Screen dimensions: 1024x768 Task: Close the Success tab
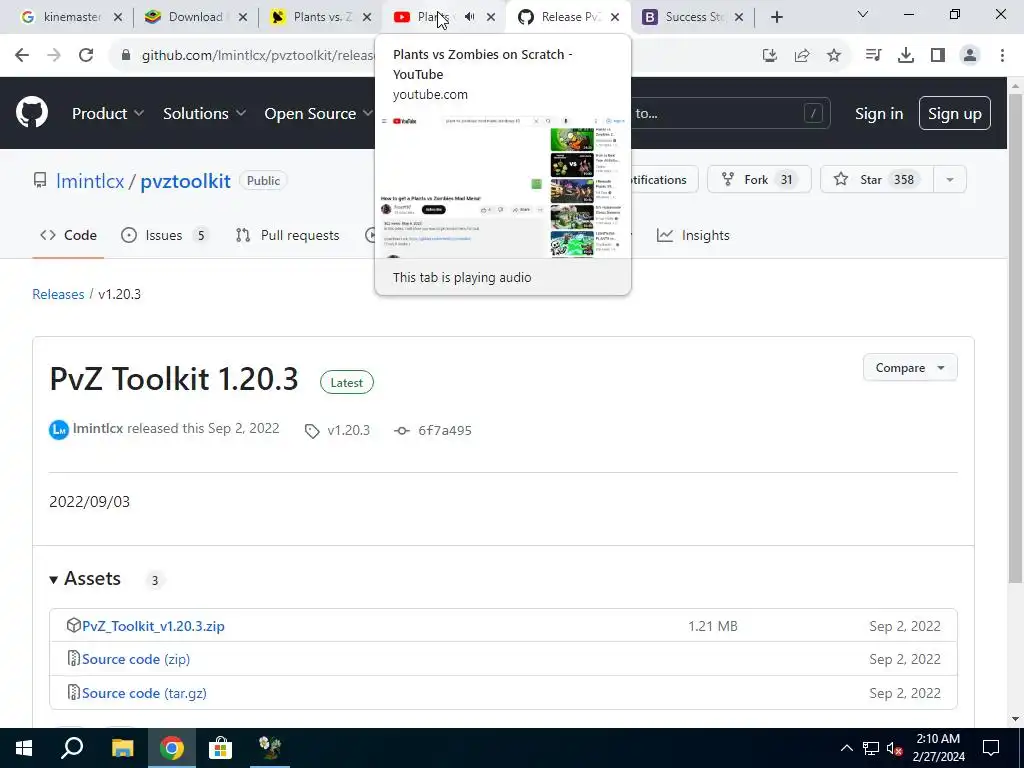(x=739, y=17)
